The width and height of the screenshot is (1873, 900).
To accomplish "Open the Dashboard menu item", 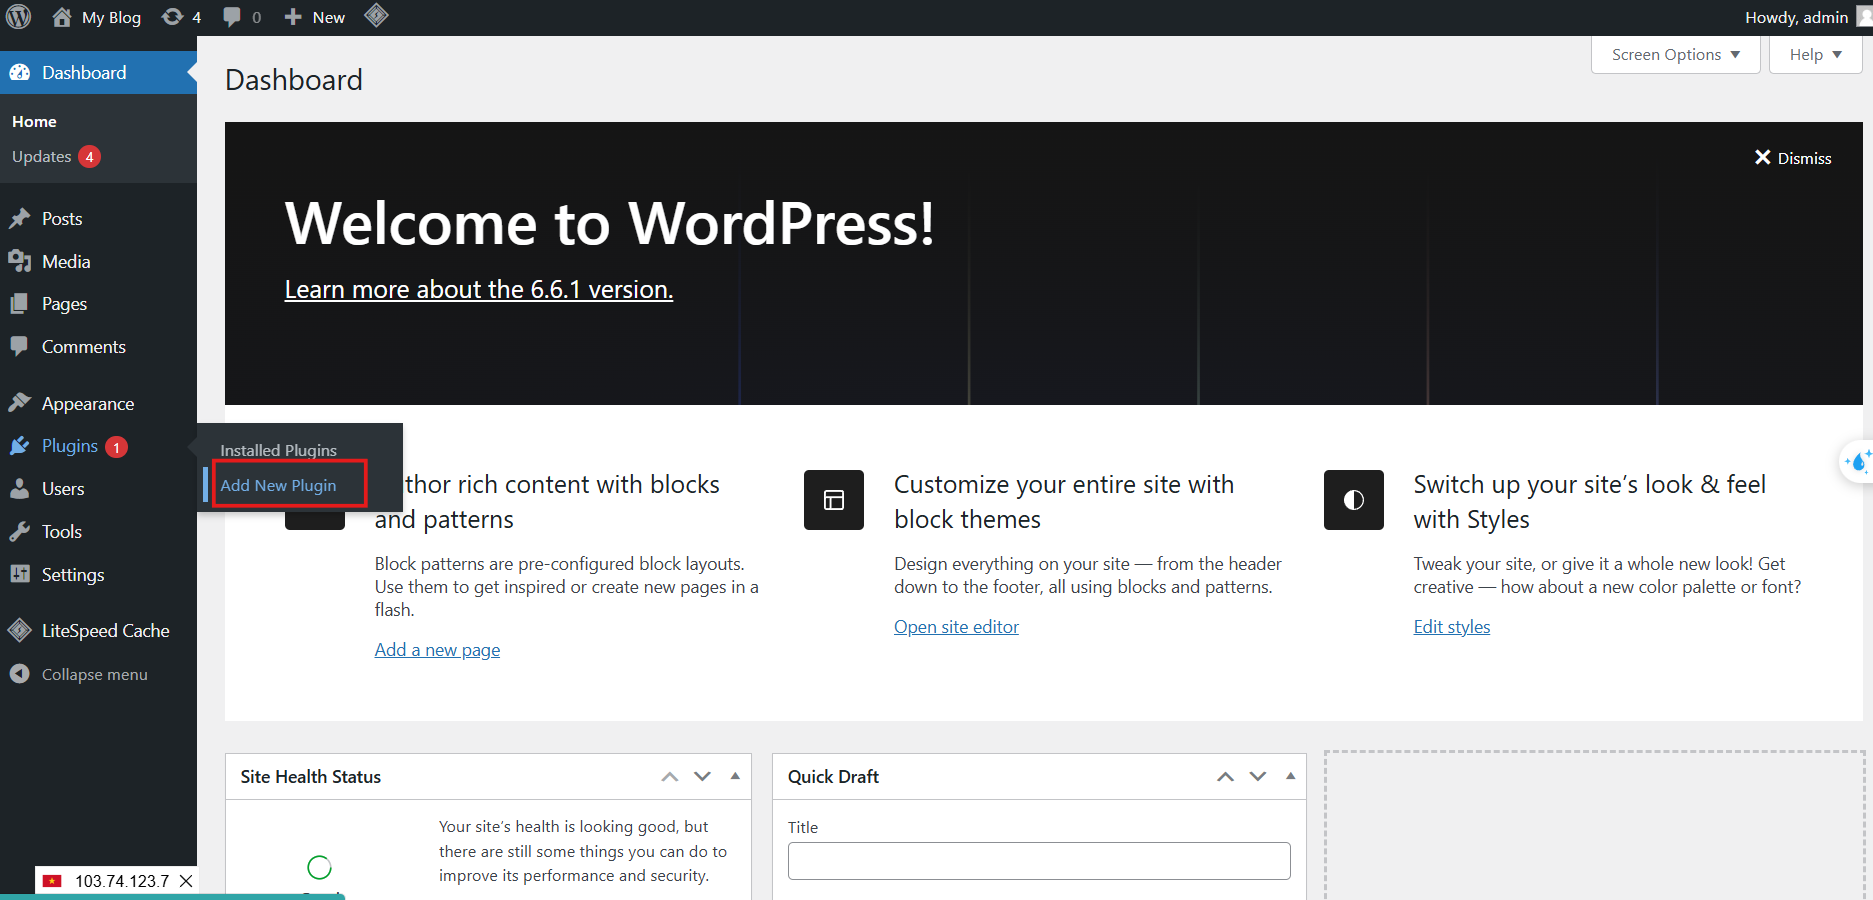I will 98,72.
